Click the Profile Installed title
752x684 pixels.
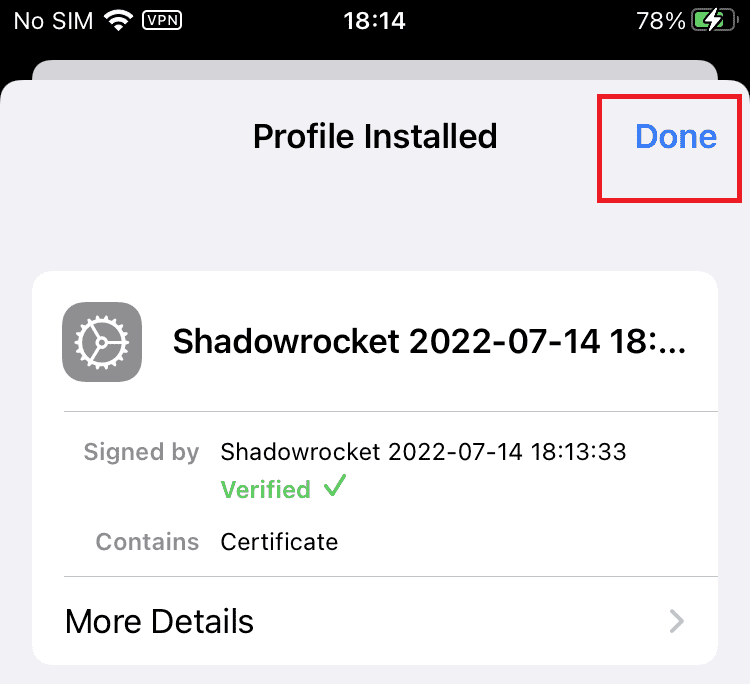pos(375,136)
